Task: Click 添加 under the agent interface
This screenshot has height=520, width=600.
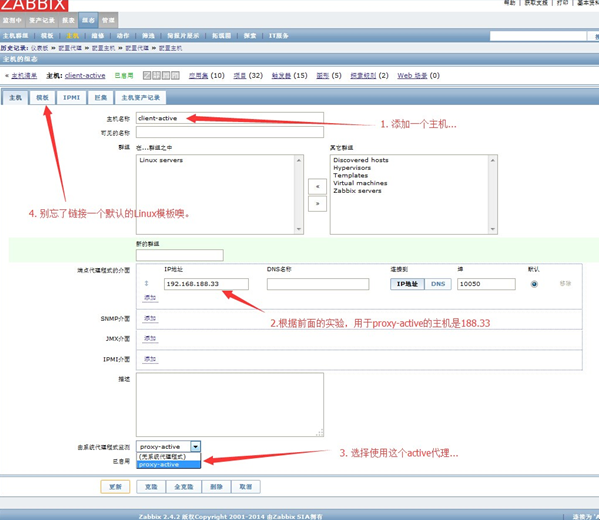Action: [x=150, y=297]
